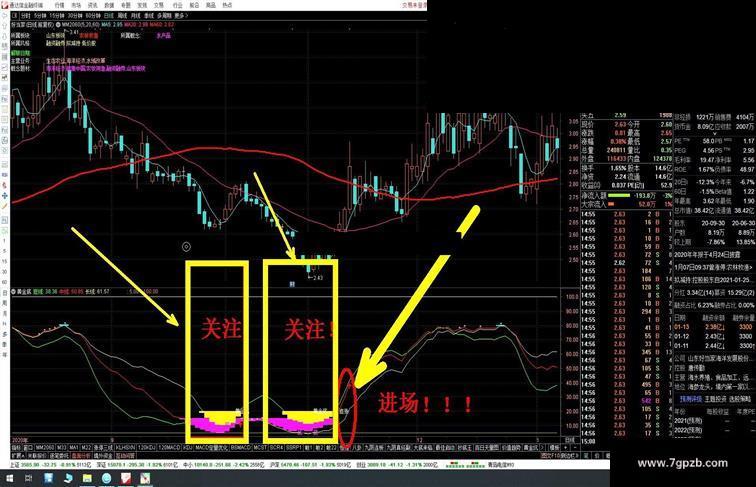Screen dimensions: 756x487
Task: Switch chart to 15分钟 period
Action: pyautogui.click(x=58, y=15)
